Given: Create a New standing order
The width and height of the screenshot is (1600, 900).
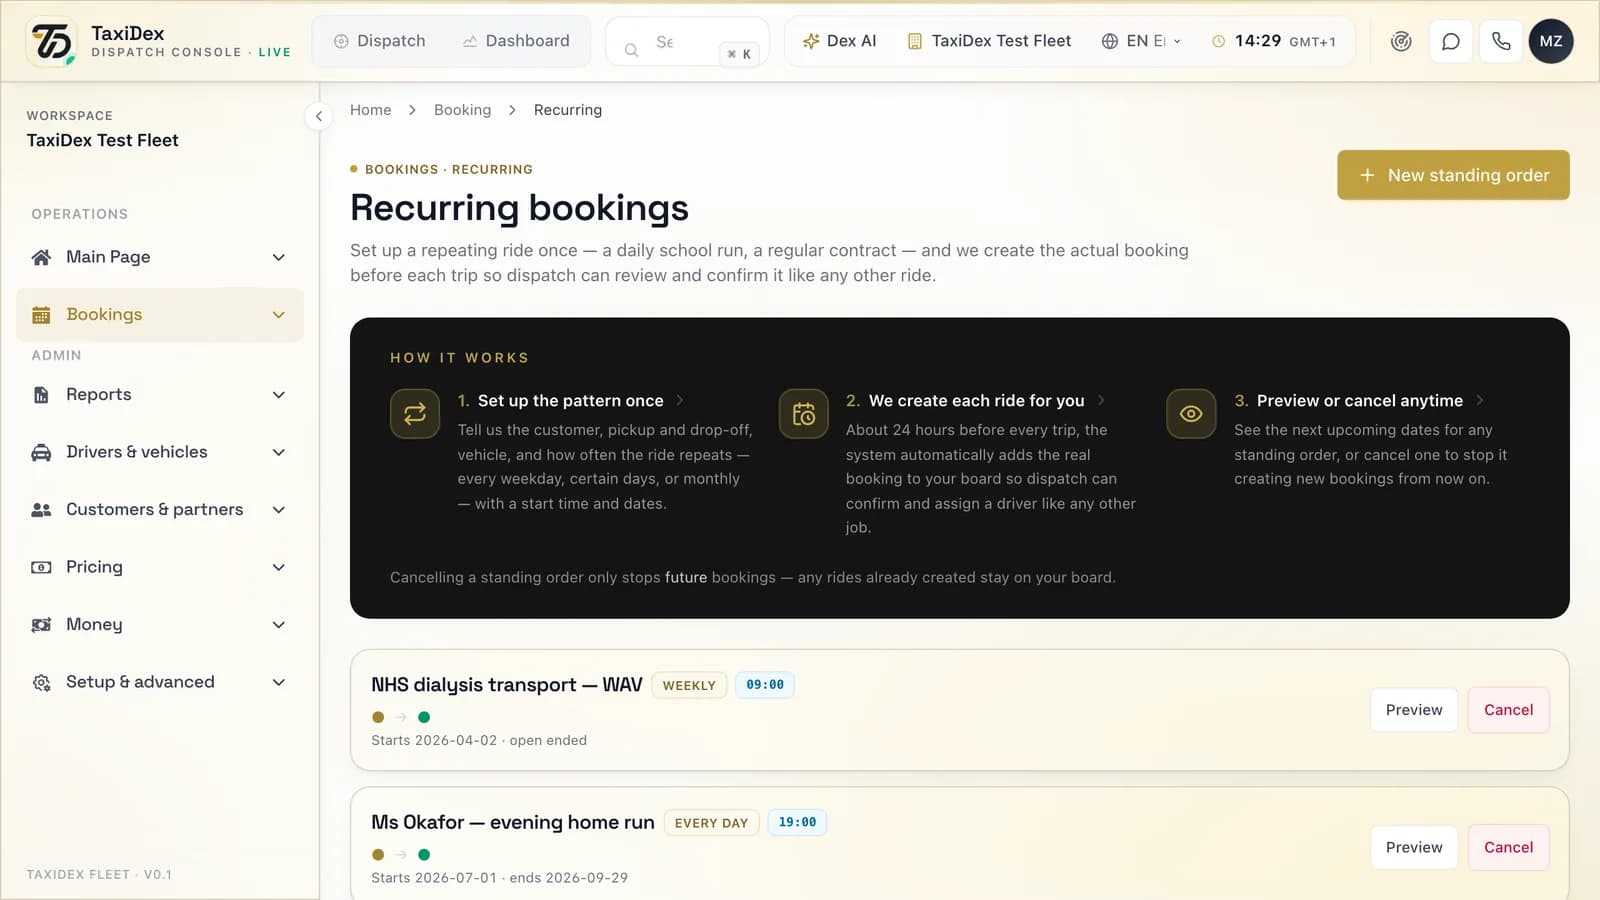Looking at the screenshot, I should [1453, 175].
